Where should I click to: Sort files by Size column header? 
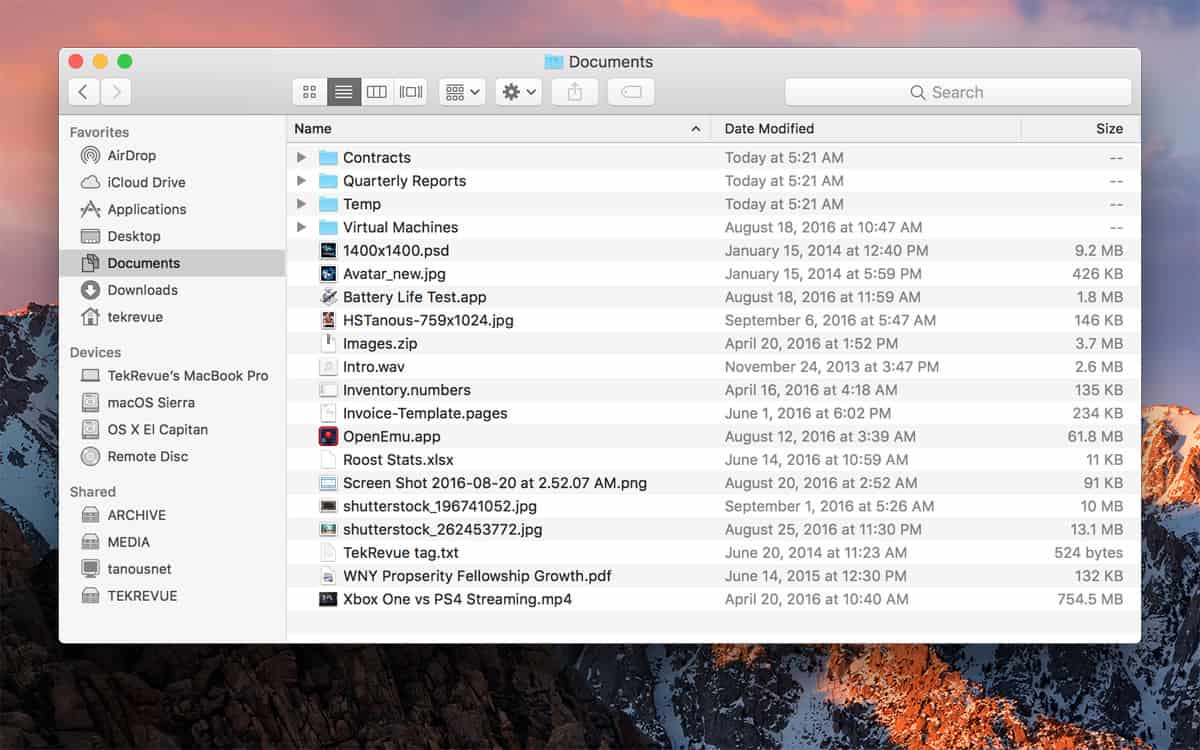click(x=1108, y=129)
